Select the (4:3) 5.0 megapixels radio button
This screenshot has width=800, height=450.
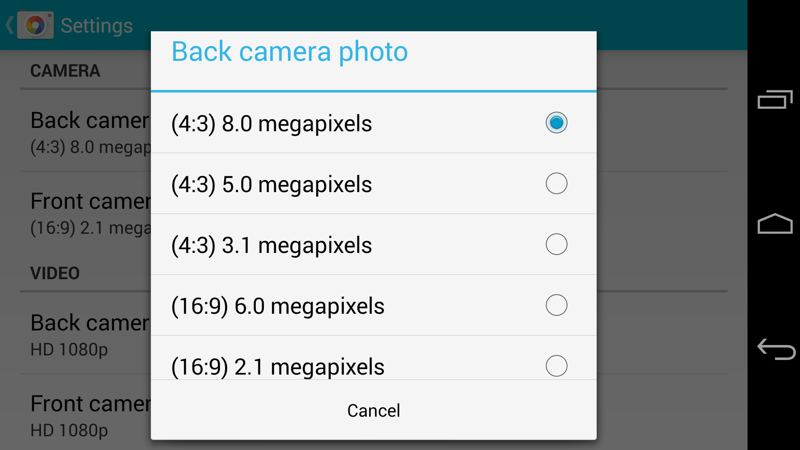click(x=556, y=184)
